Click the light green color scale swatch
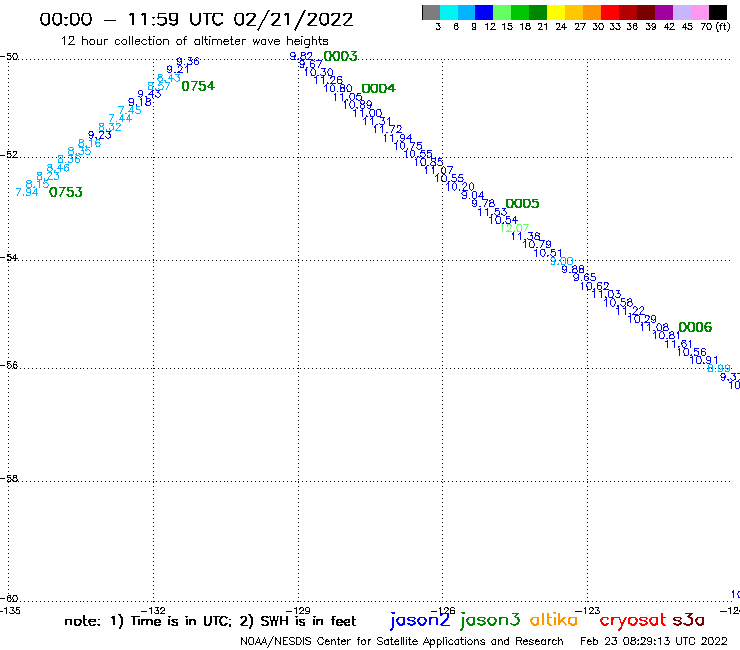The image size is (740, 650). coord(502,12)
